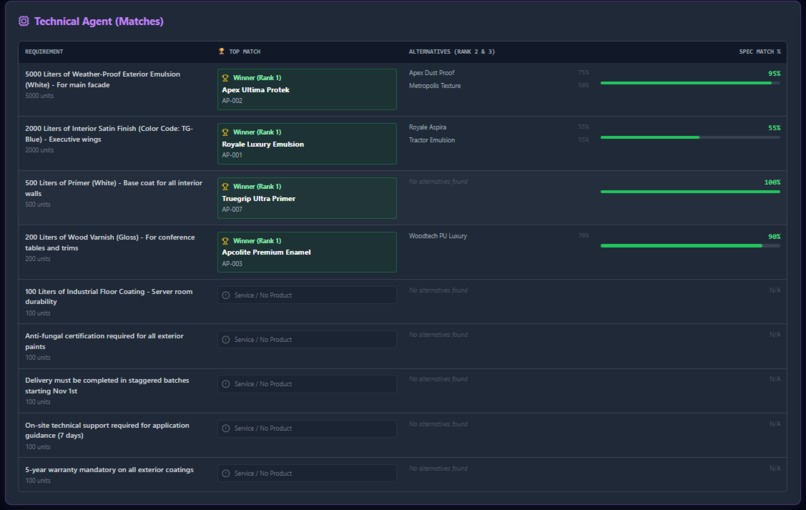This screenshot has height=510, width=806.
Task: Select the Metropolis Texture alternative
Action: (x=435, y=86)
